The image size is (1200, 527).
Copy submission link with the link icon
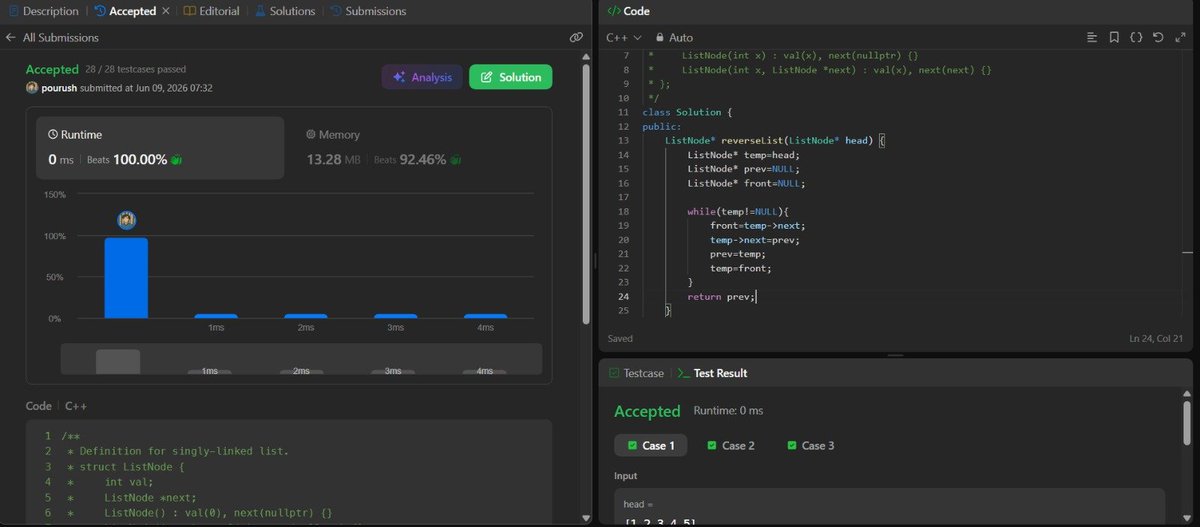575,37
